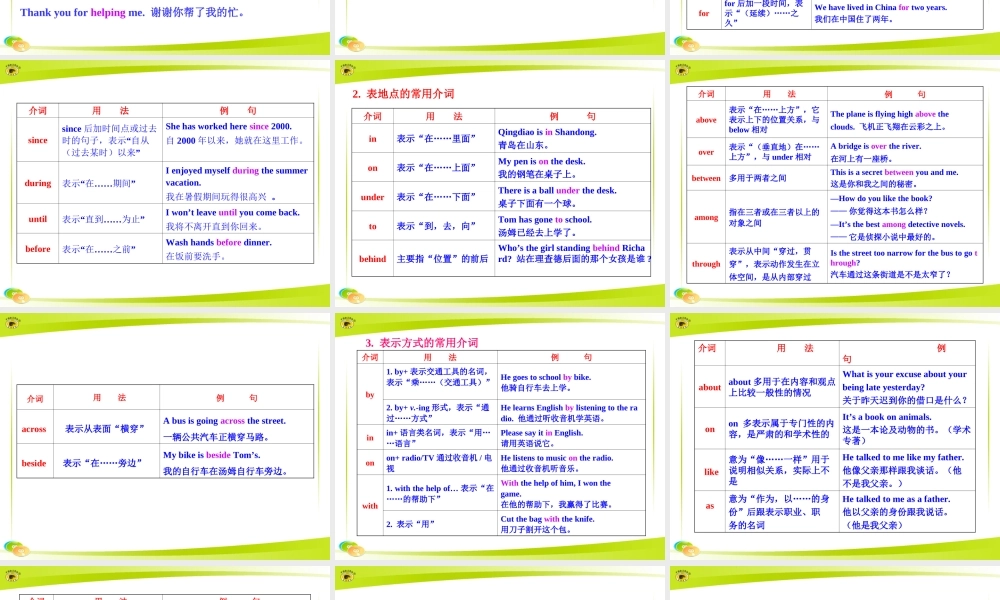Click the 'beside' preposition cell
Screen dimensions: 1000x600
point(34,463)
